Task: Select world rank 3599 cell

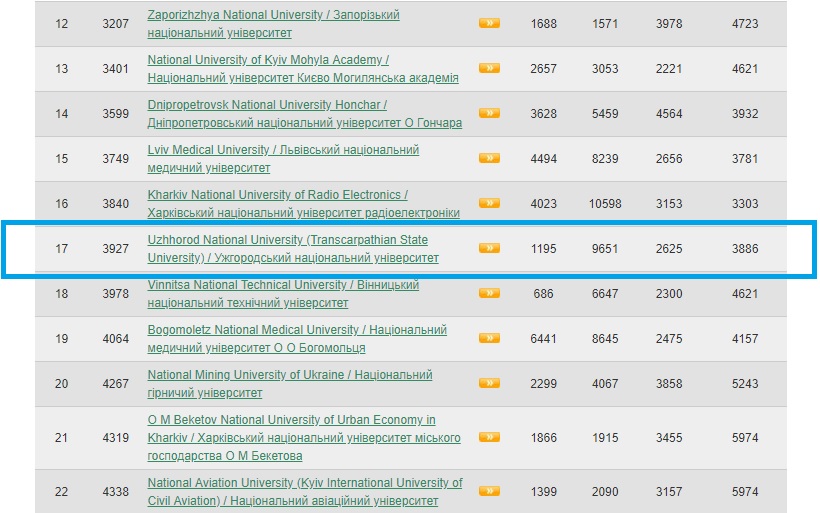Action: tap(116, 114)
